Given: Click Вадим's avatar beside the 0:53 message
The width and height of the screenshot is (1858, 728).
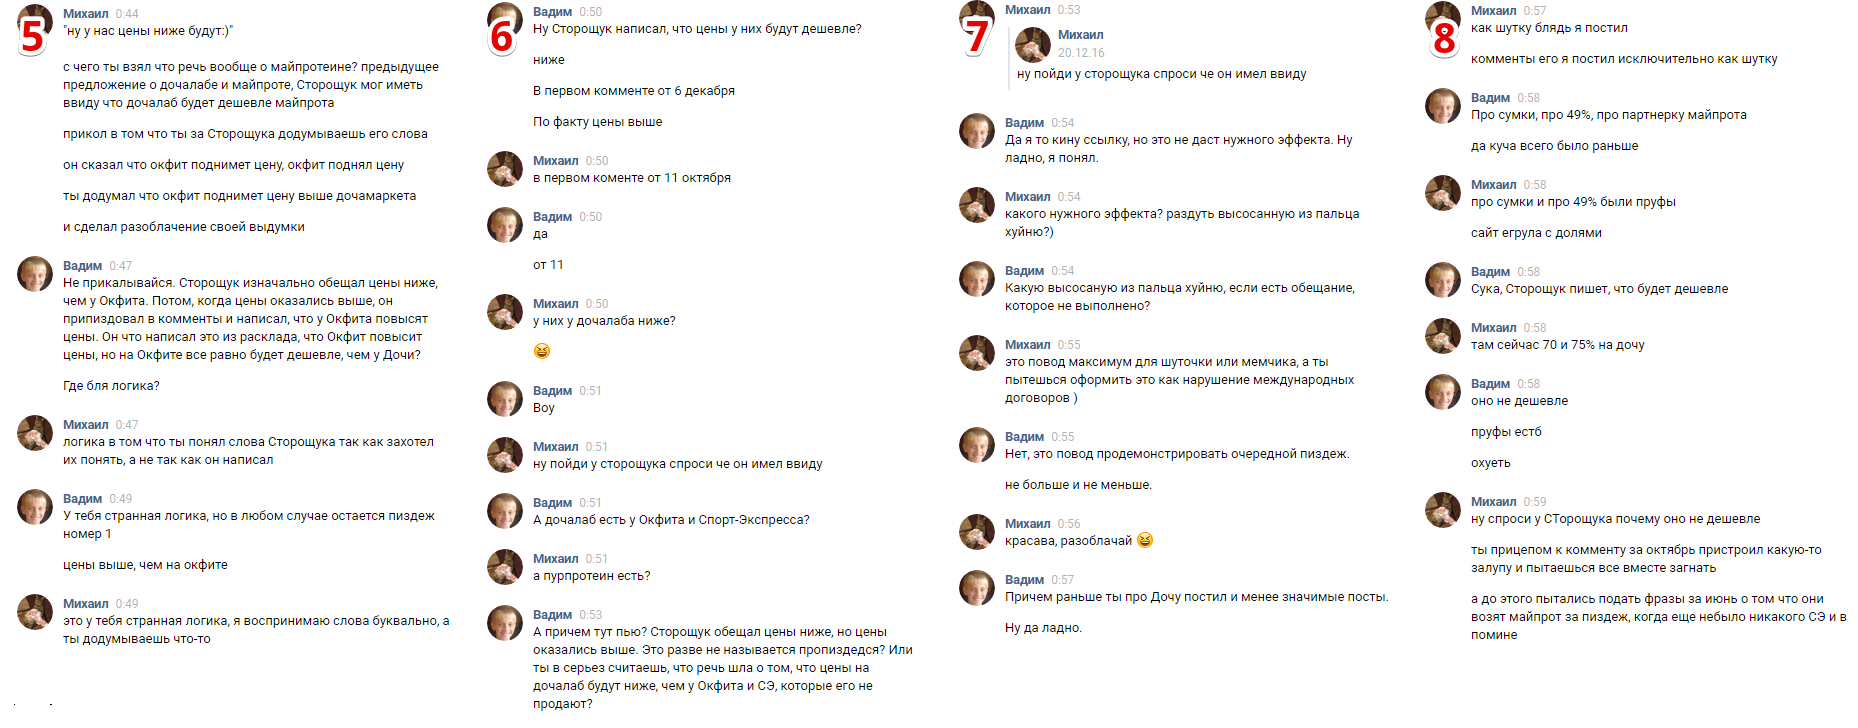Looking at the screenshot, I should pyautogui.click(x=505, y=623).
